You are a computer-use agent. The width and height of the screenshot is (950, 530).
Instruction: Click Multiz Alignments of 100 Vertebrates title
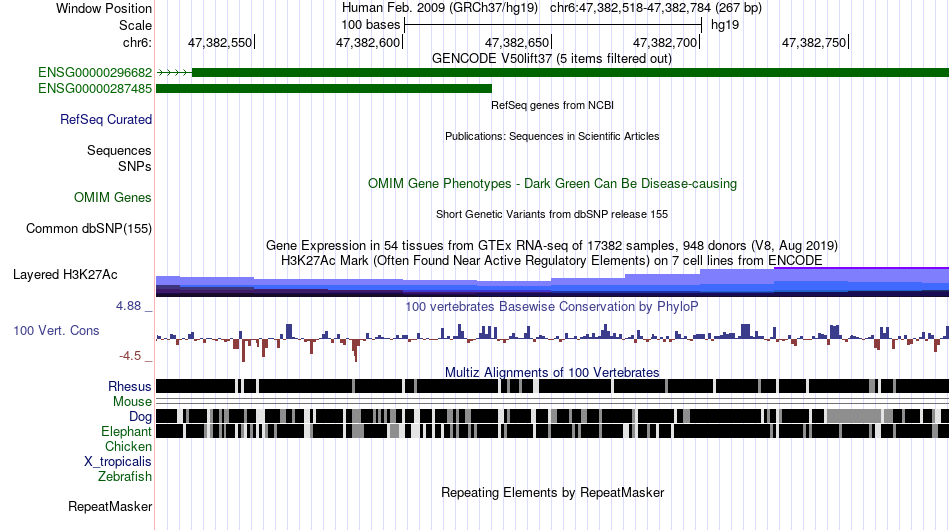[552, 372]
